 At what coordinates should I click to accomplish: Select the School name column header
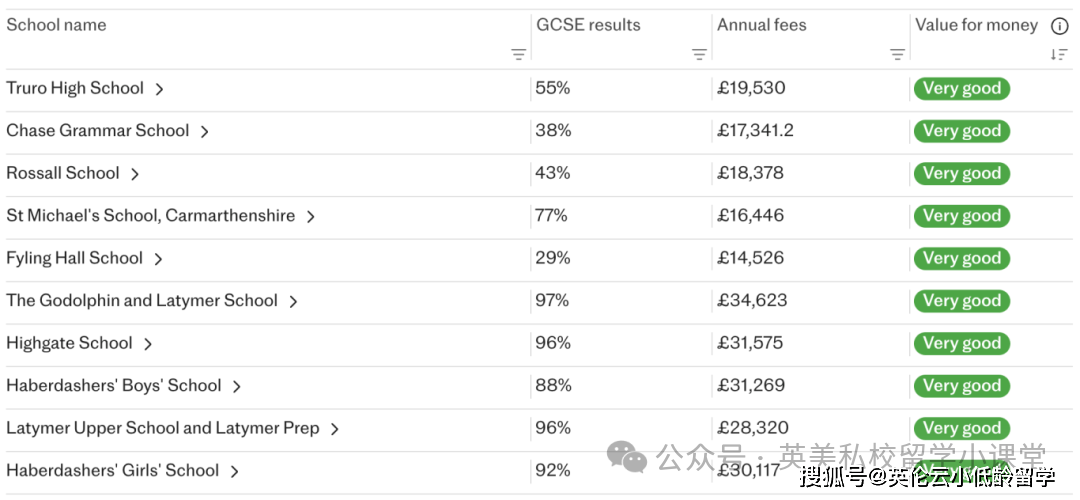click(56, 25)
